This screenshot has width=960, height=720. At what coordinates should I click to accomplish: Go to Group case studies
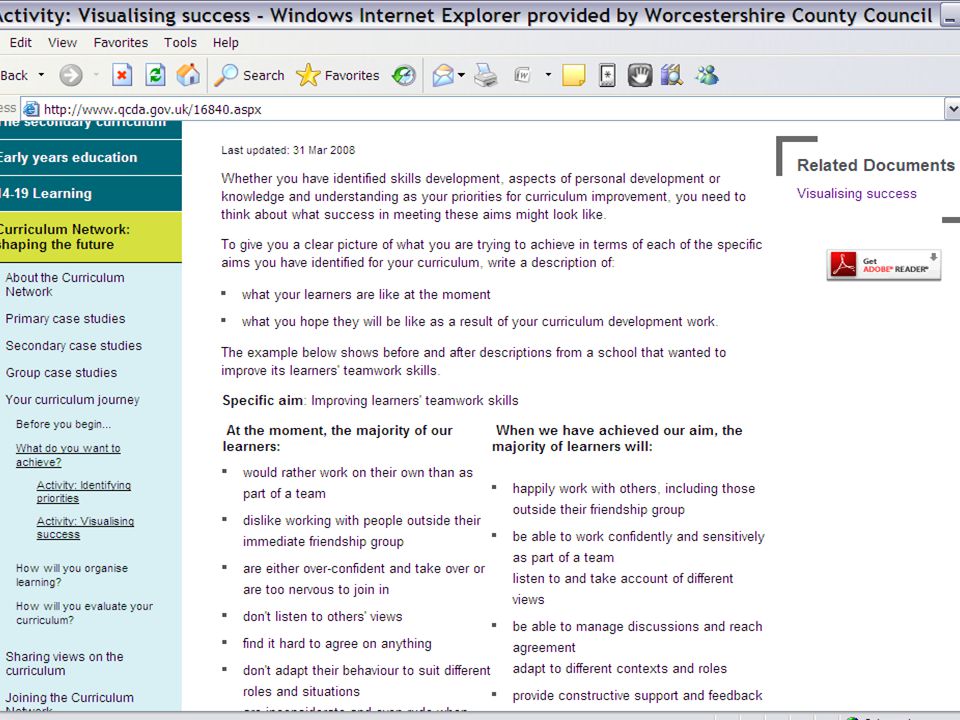point(61,372)
